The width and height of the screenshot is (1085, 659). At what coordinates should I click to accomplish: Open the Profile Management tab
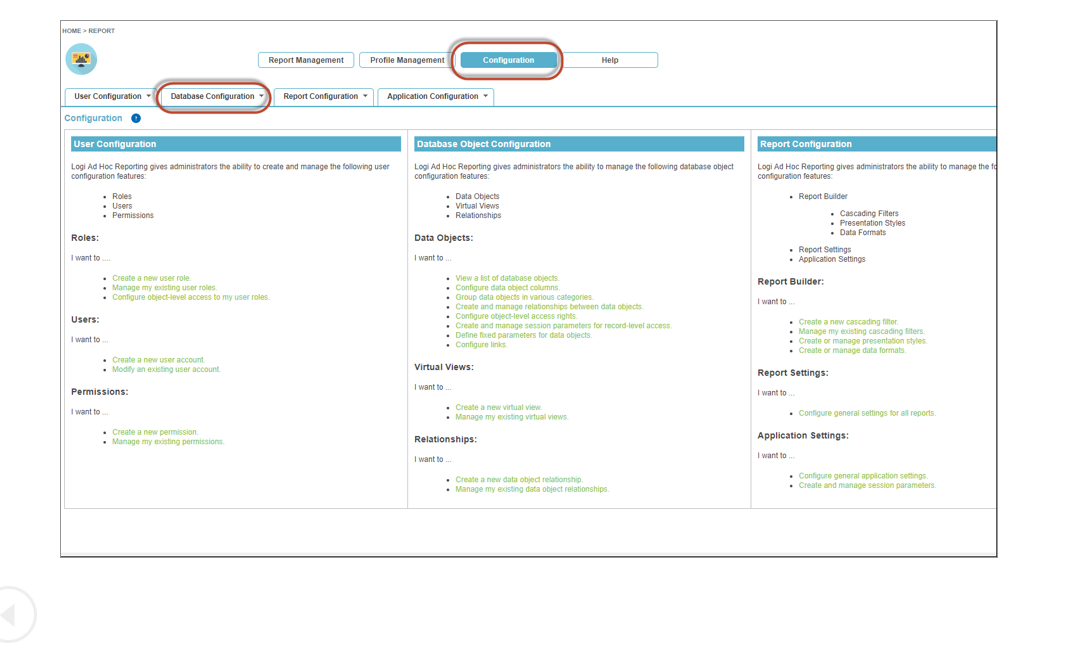(x=407, y=60)
